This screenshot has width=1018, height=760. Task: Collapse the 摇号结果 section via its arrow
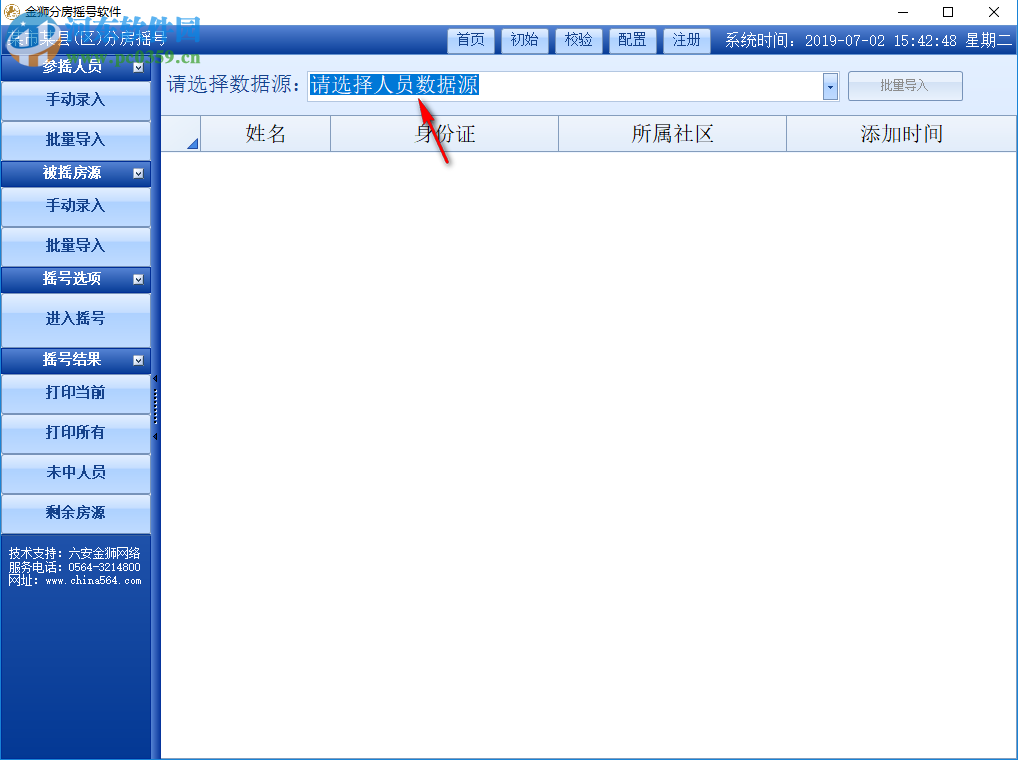tap(140, 360)
